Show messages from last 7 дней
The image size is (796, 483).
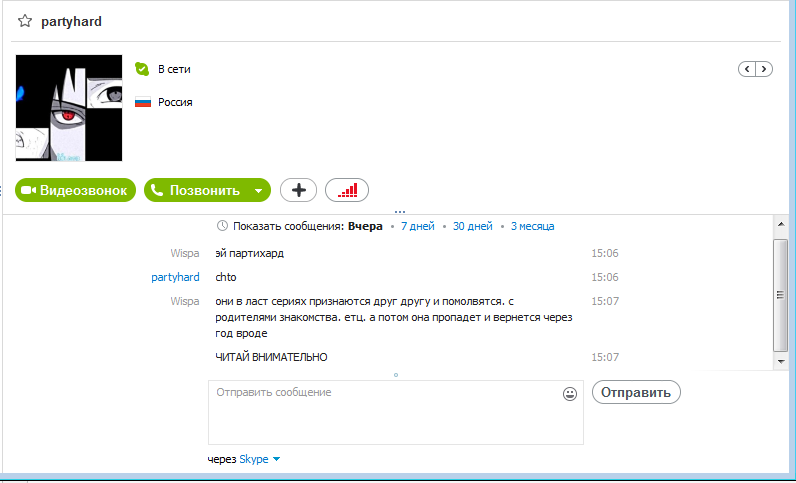(x=417, y=226)
